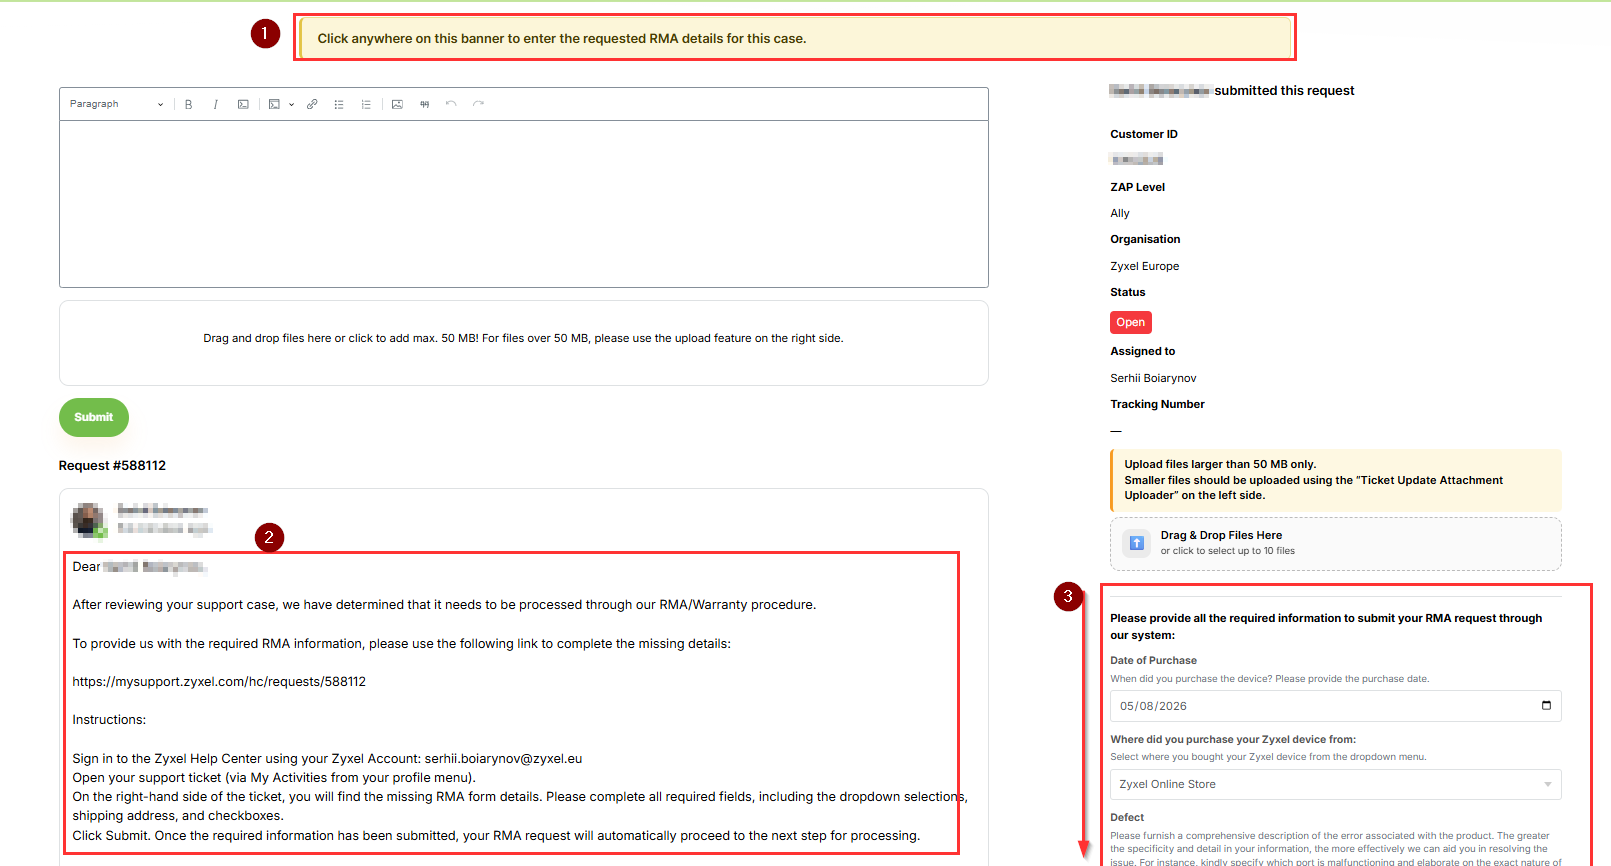Create a numbered list
Image resolution: width=1611 pixels, height=866 pixels.
coord(366,104)
